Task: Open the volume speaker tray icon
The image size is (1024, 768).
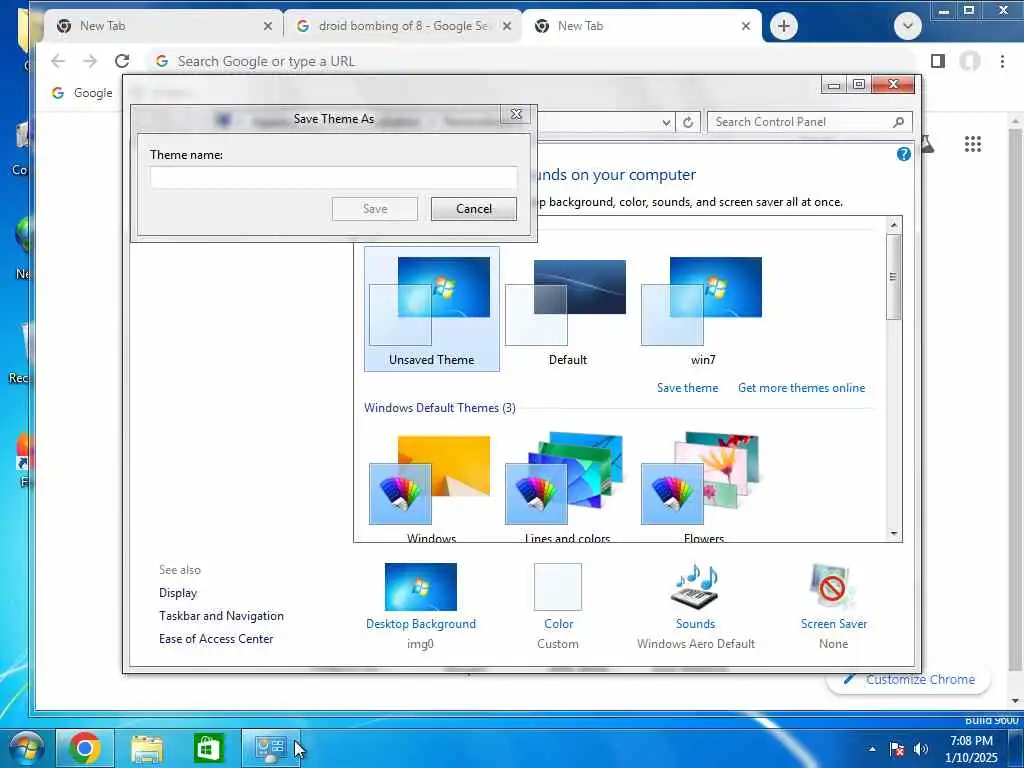Action: (921, 749)
